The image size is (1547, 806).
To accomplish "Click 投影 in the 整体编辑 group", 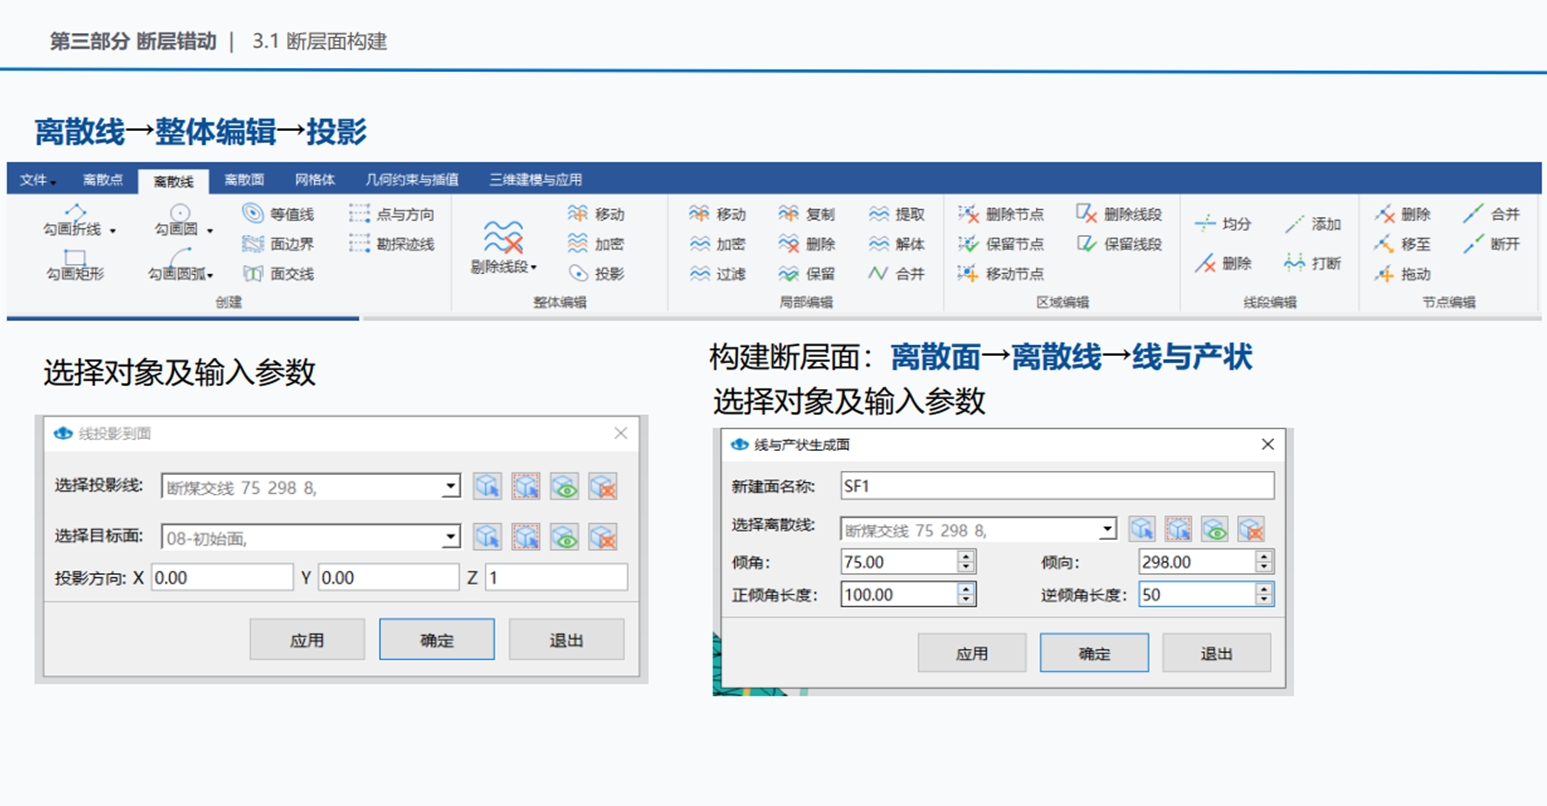I will (x=596, y=274).
